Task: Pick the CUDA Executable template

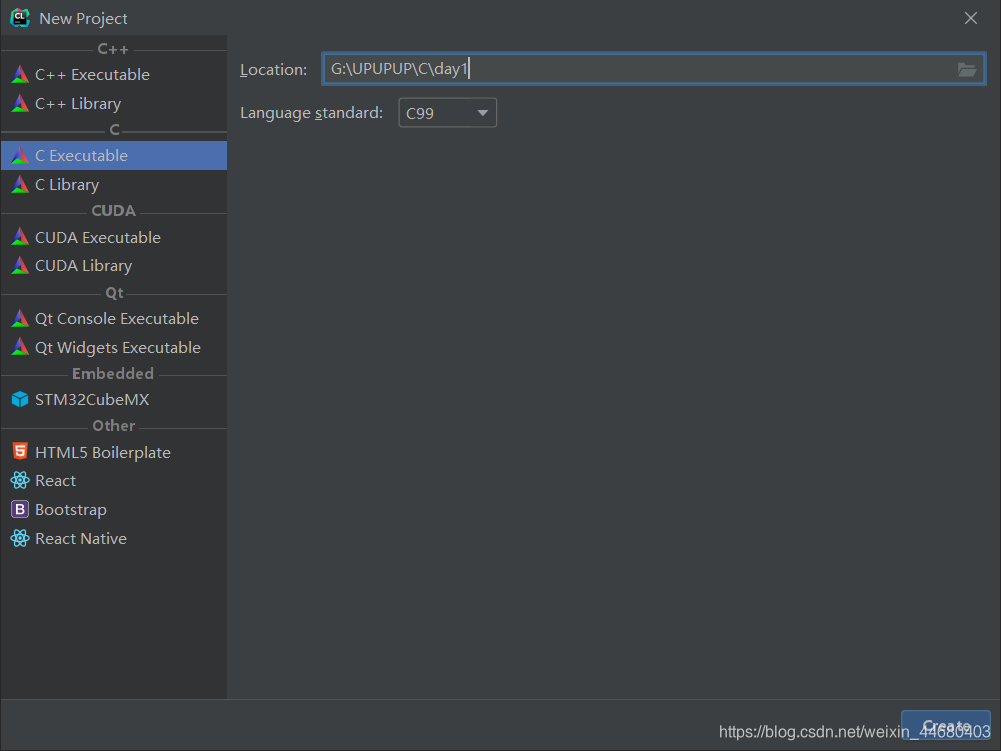Action: [96, 237]
